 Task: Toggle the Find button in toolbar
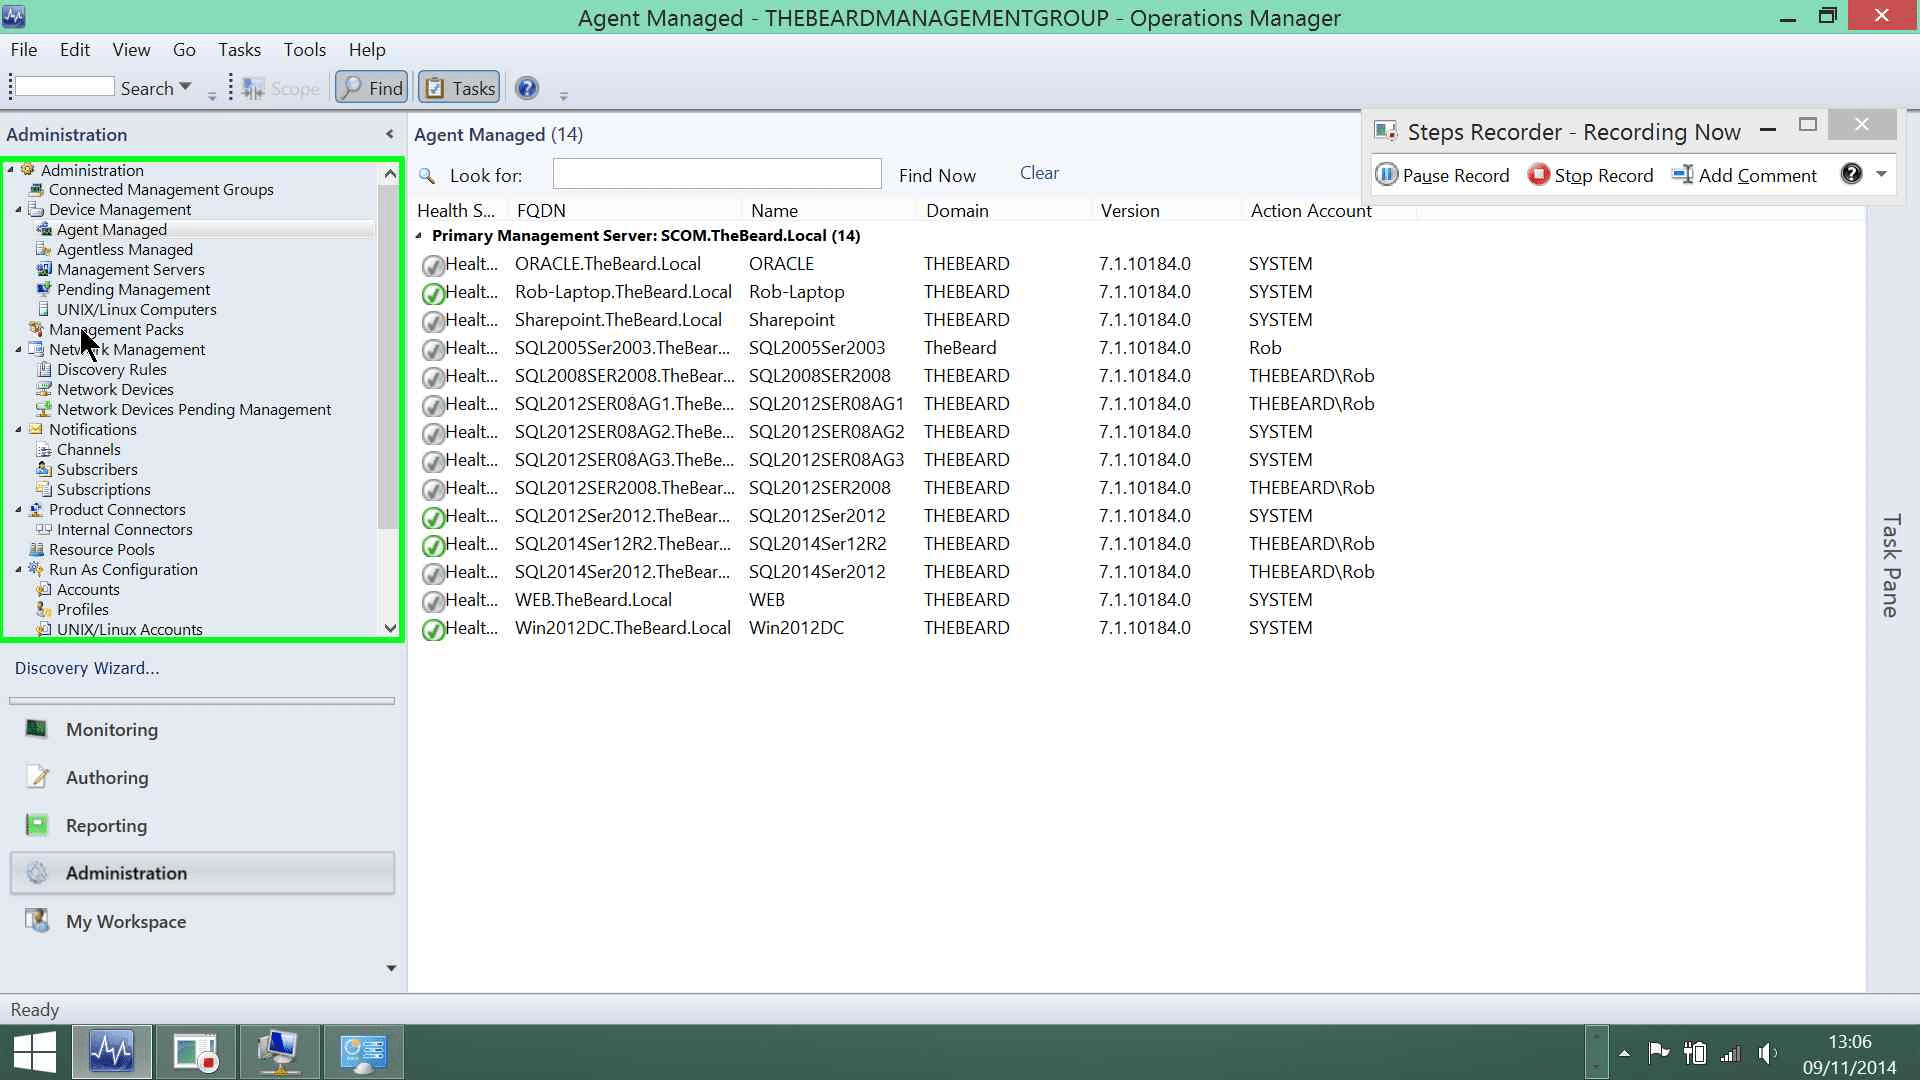click(x=371, y=88)
